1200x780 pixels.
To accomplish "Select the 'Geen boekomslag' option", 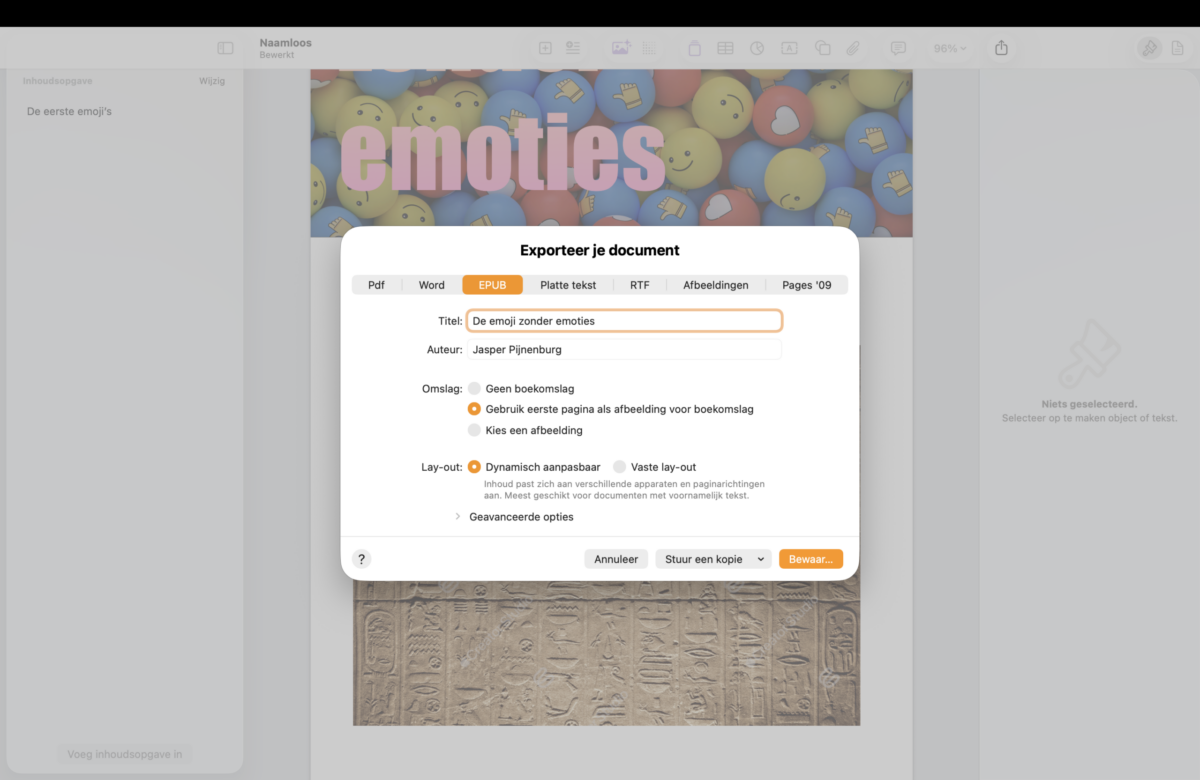I will [x=475, y=388].
